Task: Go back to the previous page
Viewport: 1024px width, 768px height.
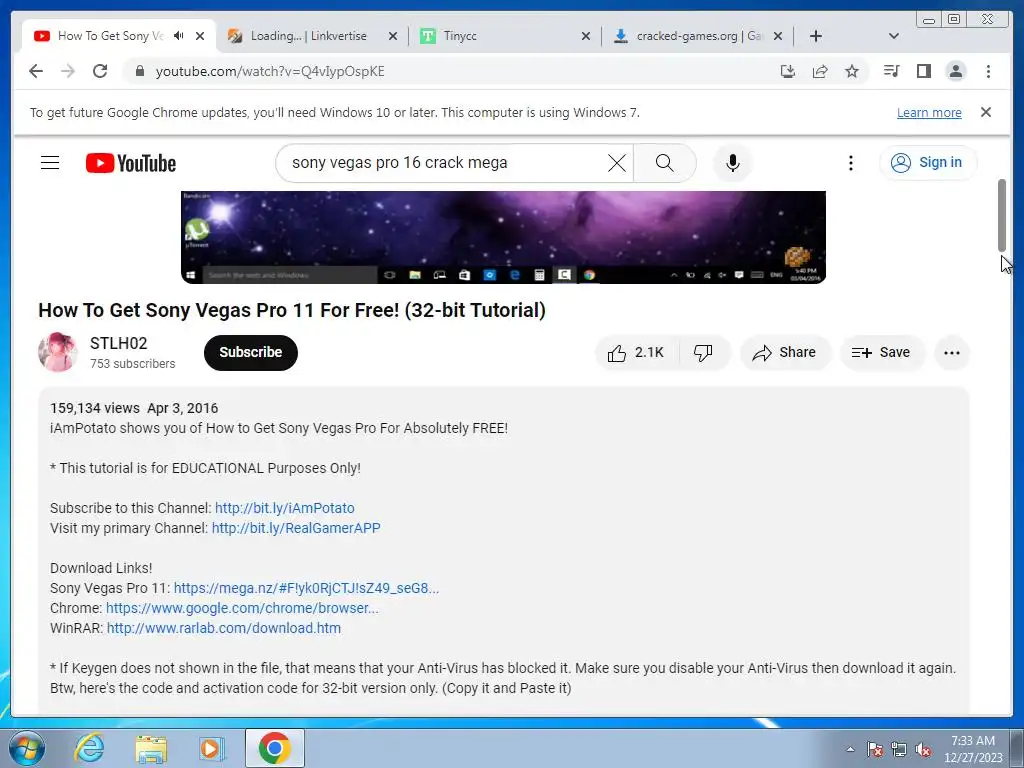Action: (36, 71)
